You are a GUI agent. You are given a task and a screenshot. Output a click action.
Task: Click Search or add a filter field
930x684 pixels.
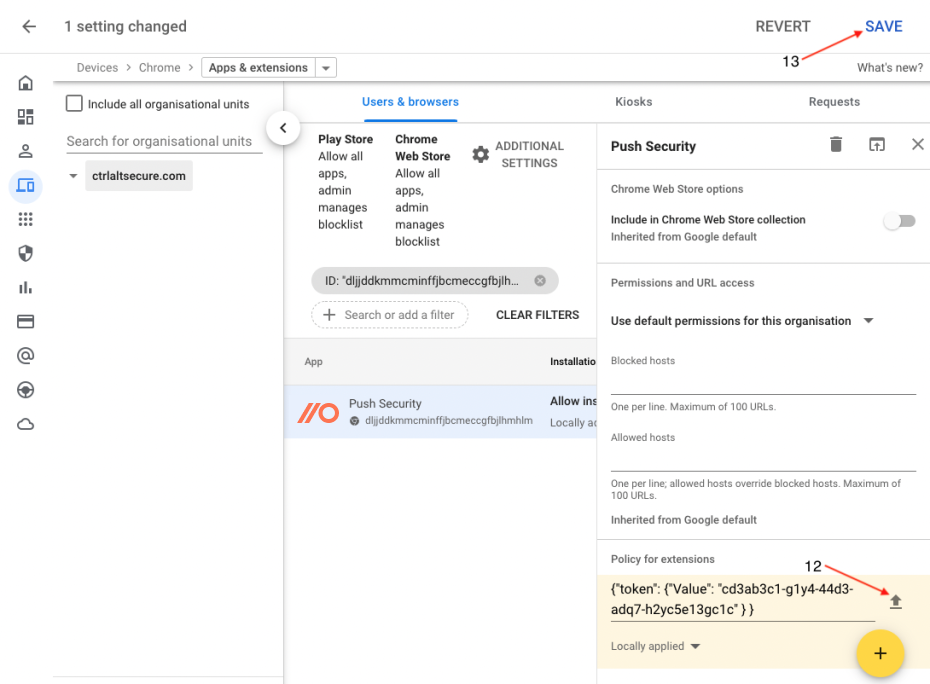click(390, 315)
